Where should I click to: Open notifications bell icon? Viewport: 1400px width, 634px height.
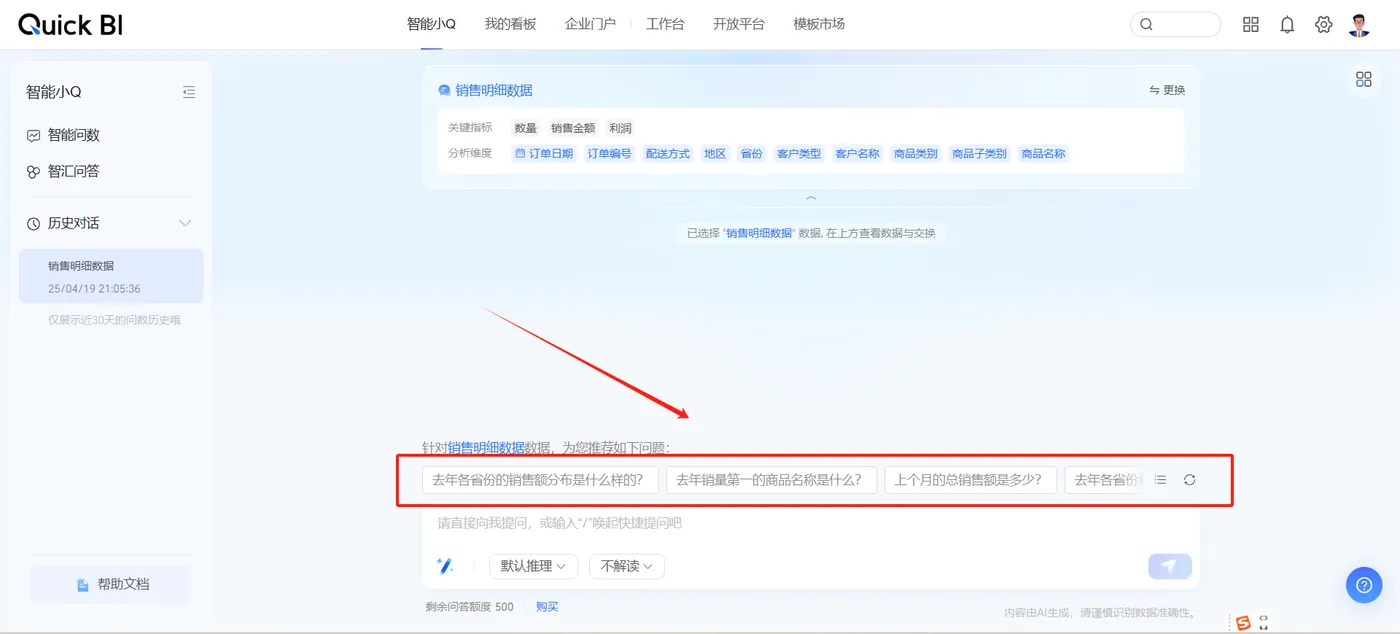(x=1287, y=25)
